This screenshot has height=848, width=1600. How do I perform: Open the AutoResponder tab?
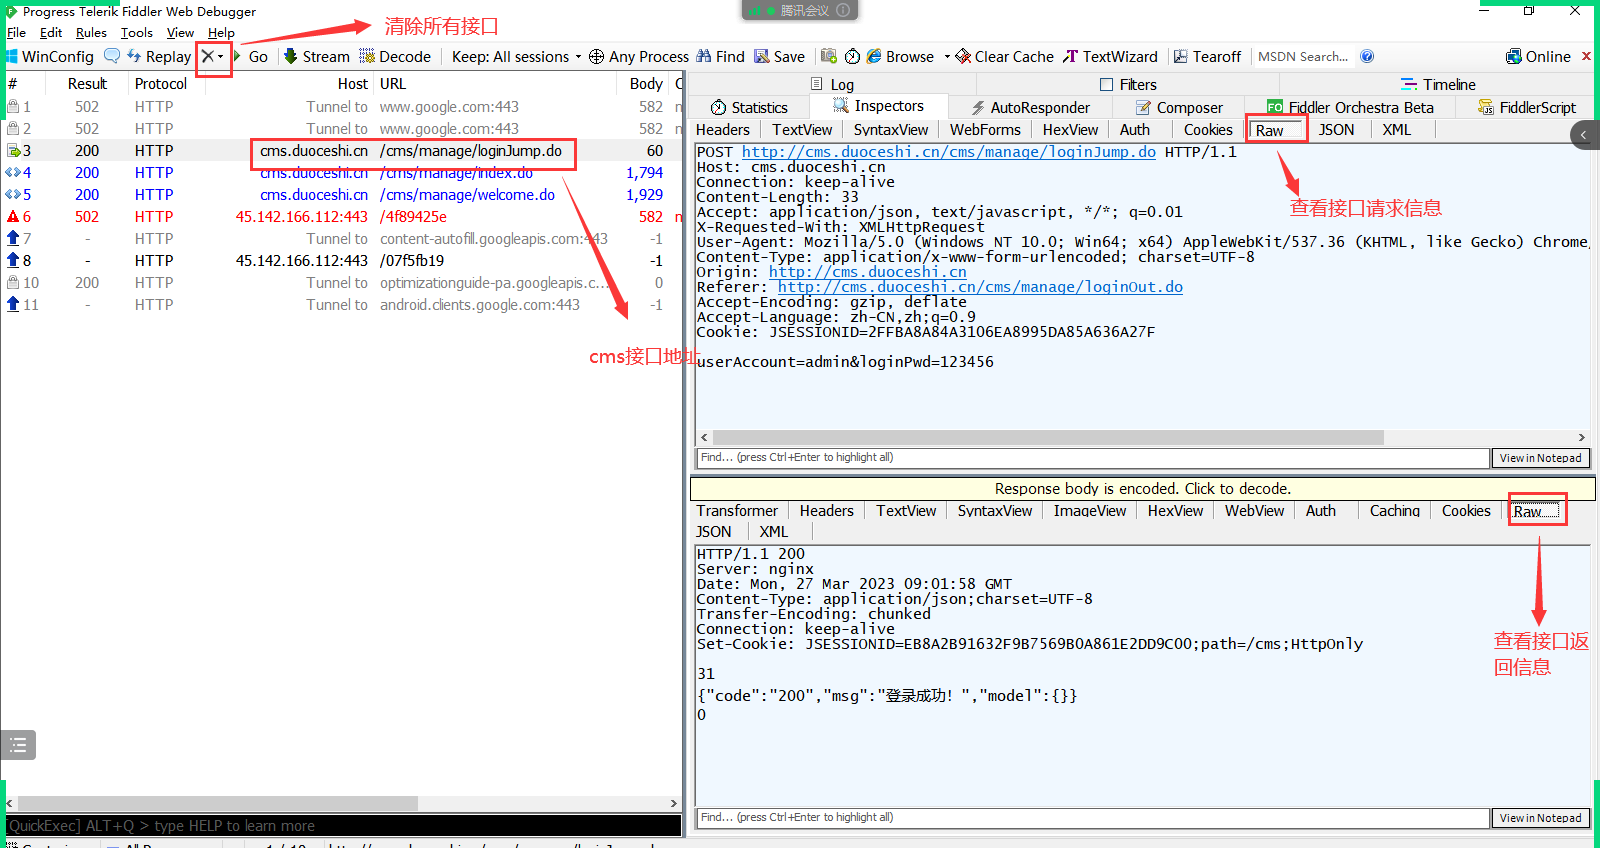pyautogui.click(x=1030, y=107)
